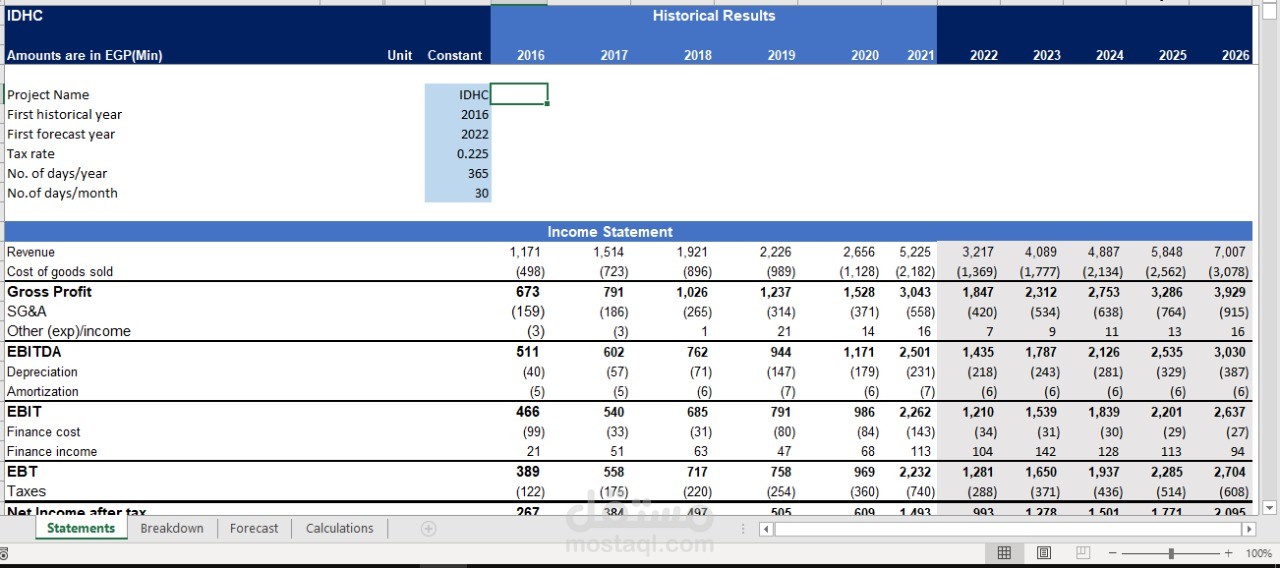Click the Depreciation row label
The height and width of the screenshot is (568, 1280).
tap(42, 371)
